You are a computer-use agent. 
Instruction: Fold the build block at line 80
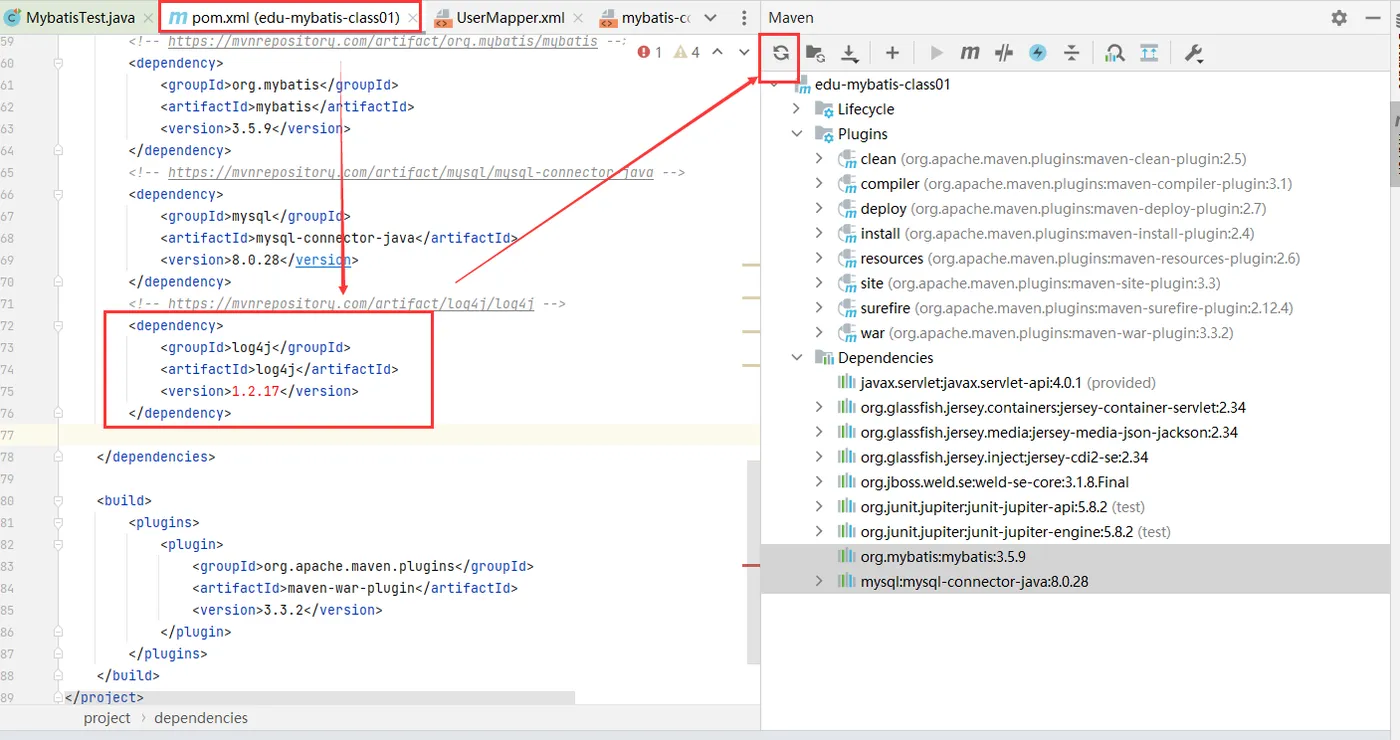[x=58, y=500]
